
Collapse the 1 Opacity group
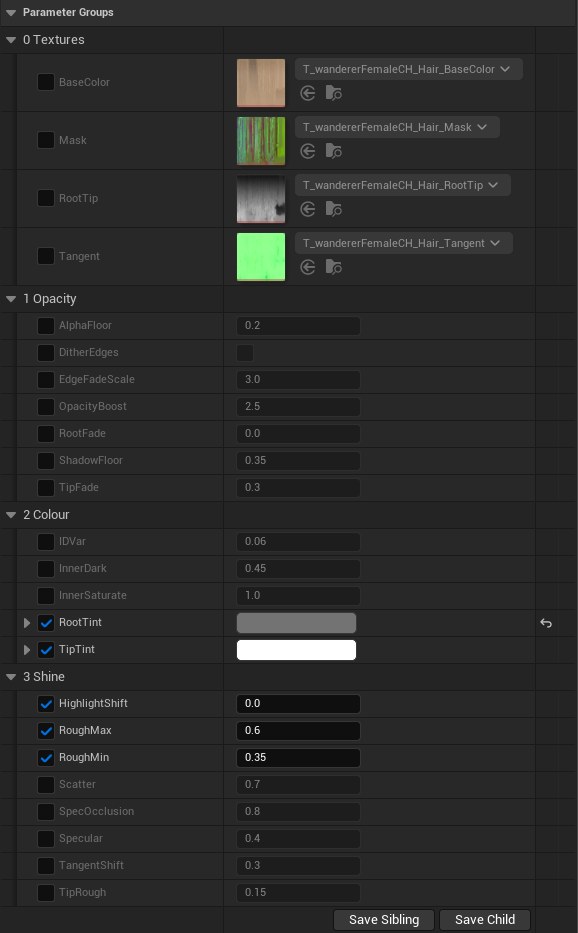11,299
